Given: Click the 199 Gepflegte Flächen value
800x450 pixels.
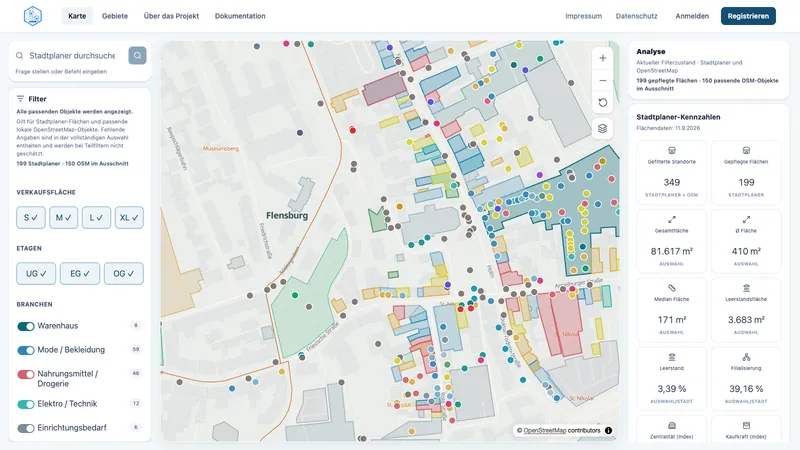Looking at the screenshot, I should (746, 182).
